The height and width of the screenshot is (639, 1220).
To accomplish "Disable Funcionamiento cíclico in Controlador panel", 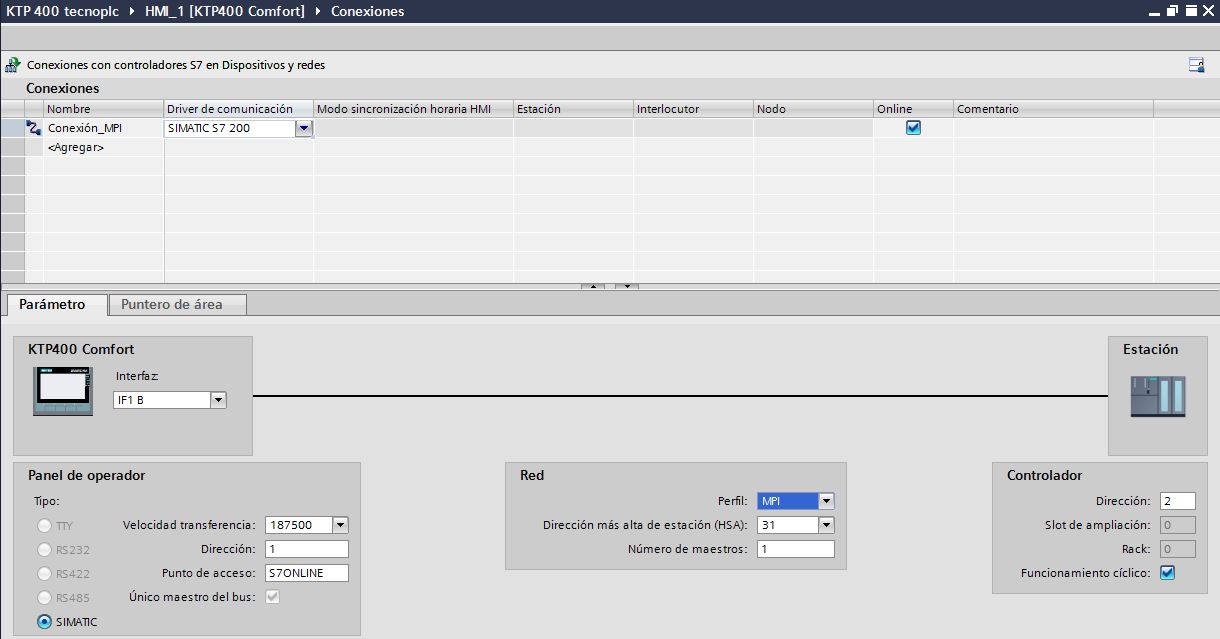I will (1168, 572).
